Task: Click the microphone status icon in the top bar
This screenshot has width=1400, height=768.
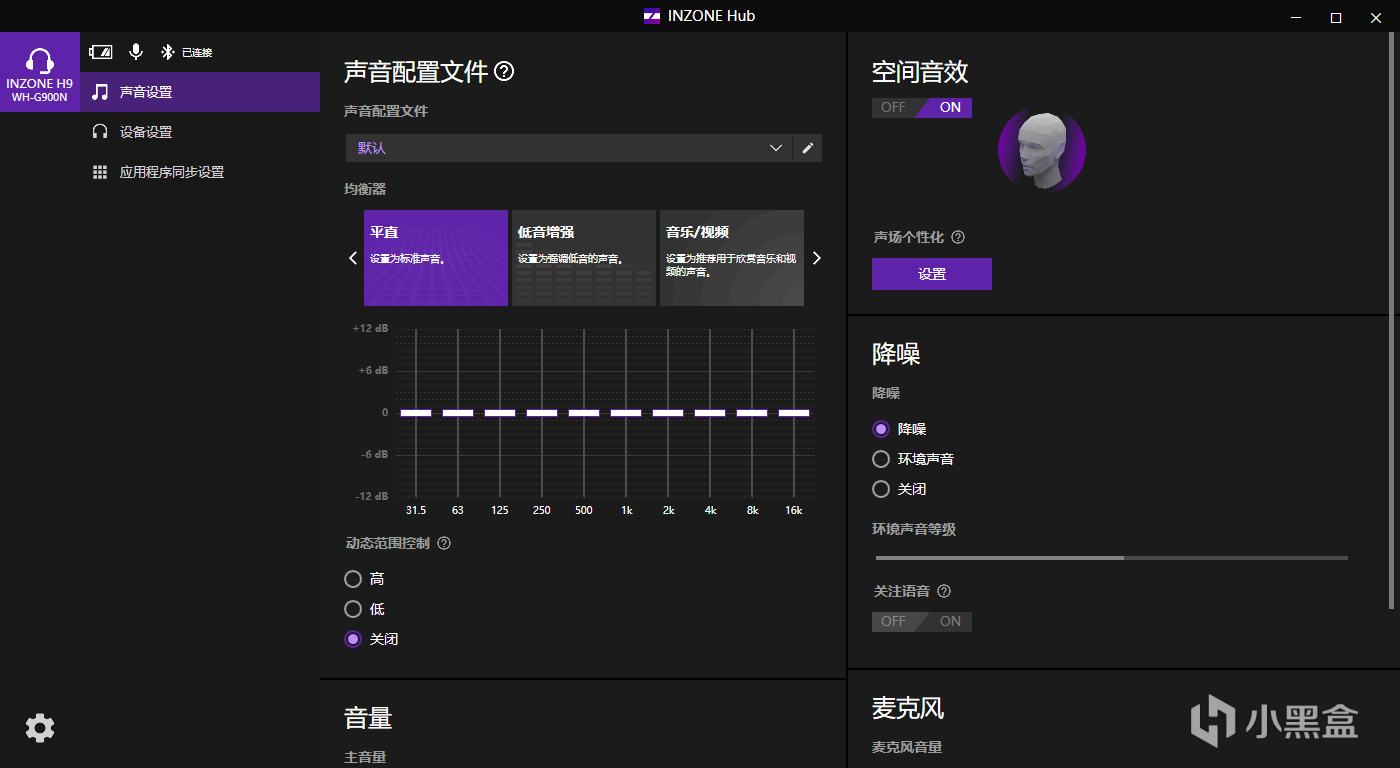Action: point(136,52)
